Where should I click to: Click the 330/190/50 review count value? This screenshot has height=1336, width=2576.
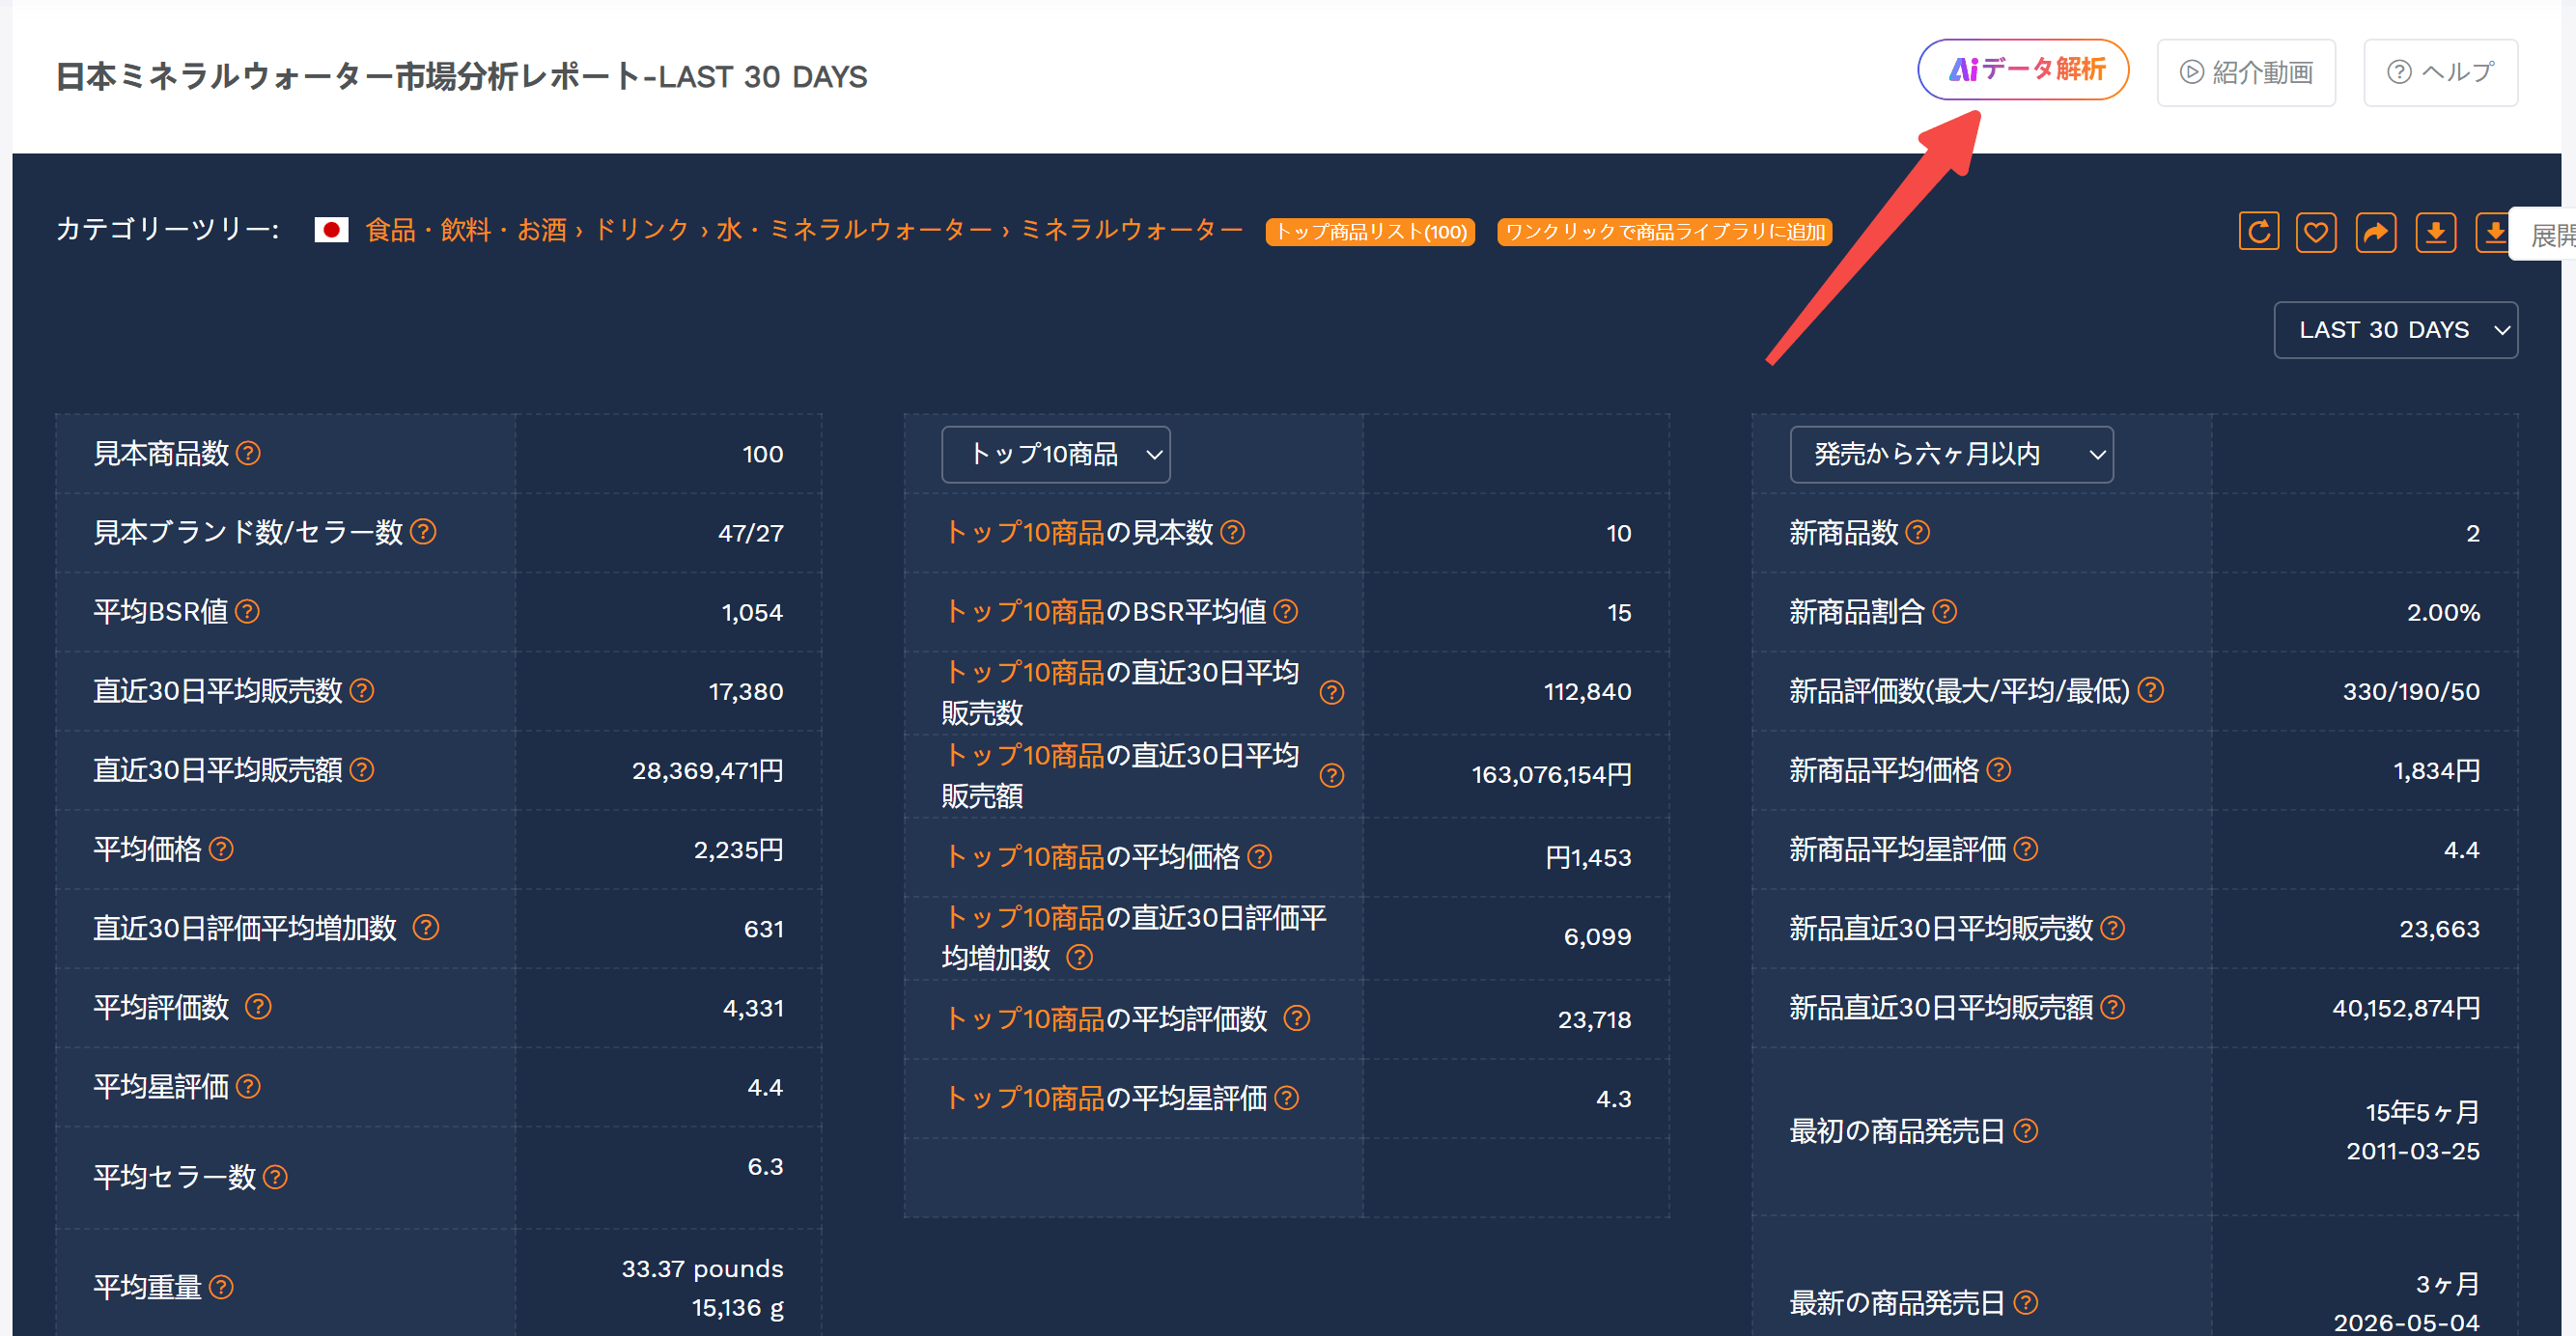tap(2411, 691)
